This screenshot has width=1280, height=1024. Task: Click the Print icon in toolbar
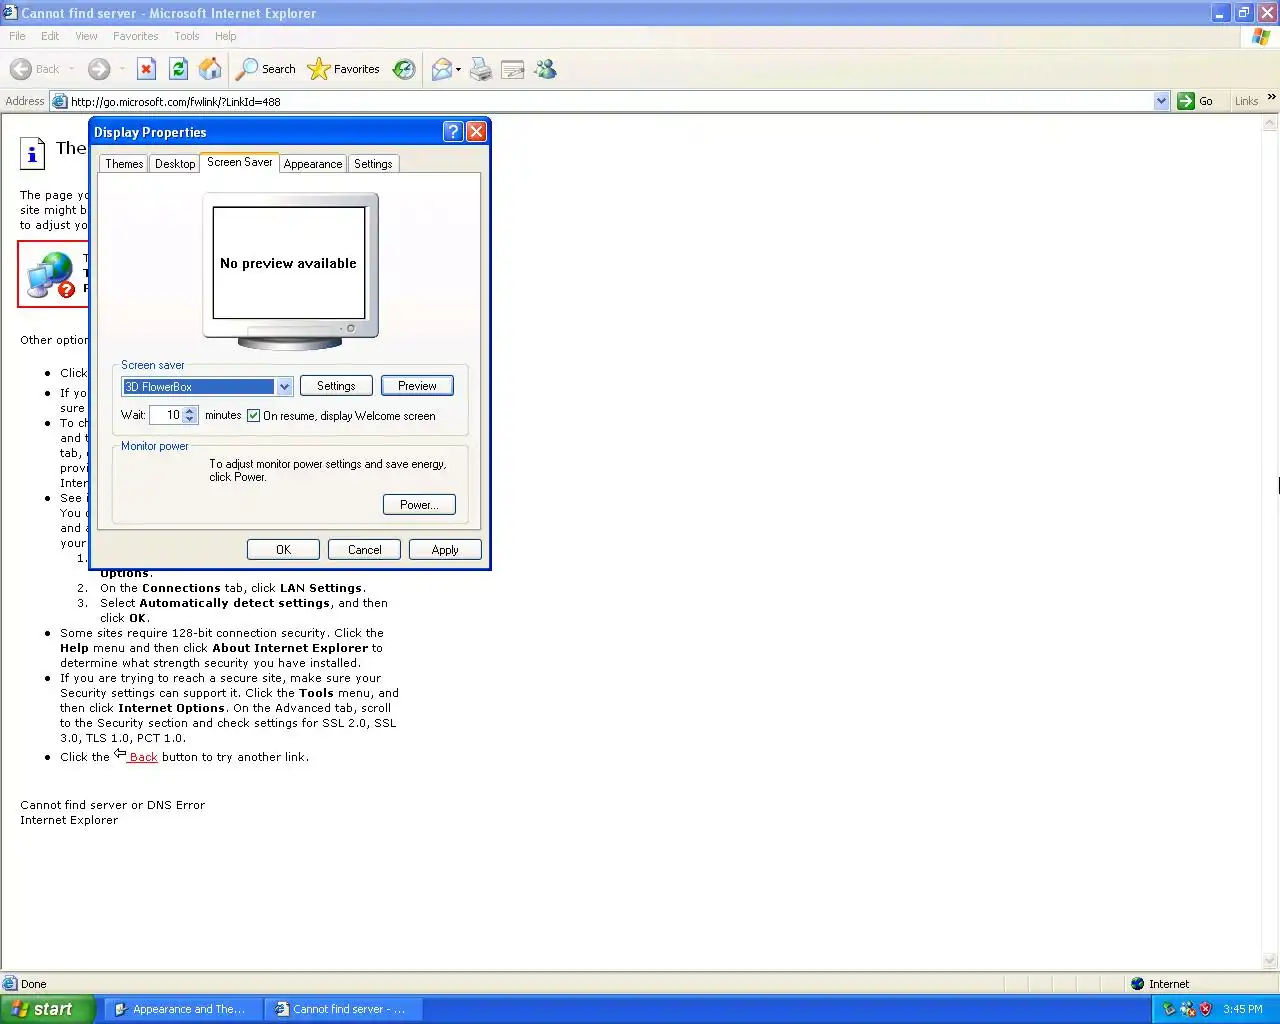pyautogui.click(x=481, y=69)
